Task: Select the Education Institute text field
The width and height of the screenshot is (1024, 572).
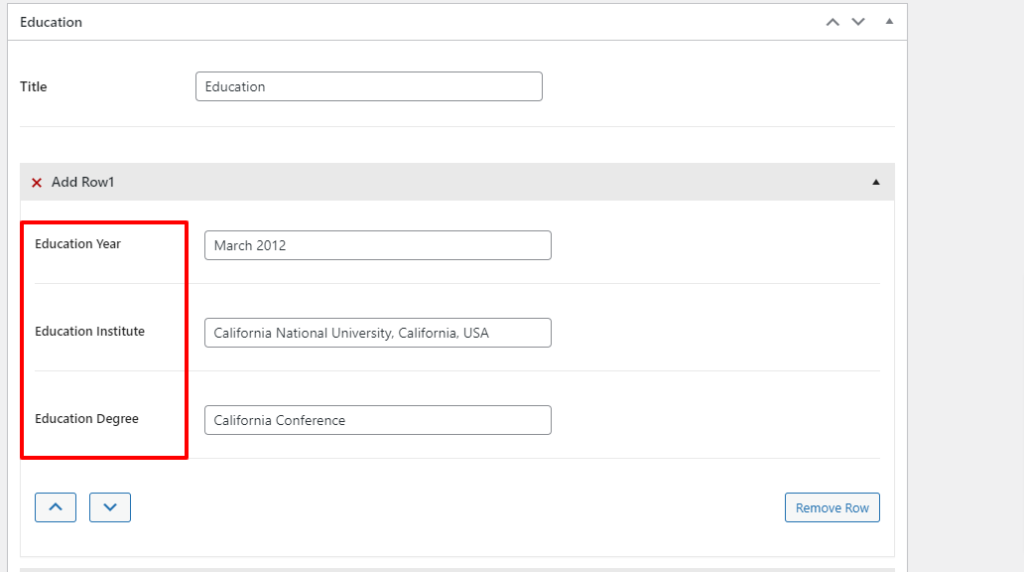Action: click(377, 333)
